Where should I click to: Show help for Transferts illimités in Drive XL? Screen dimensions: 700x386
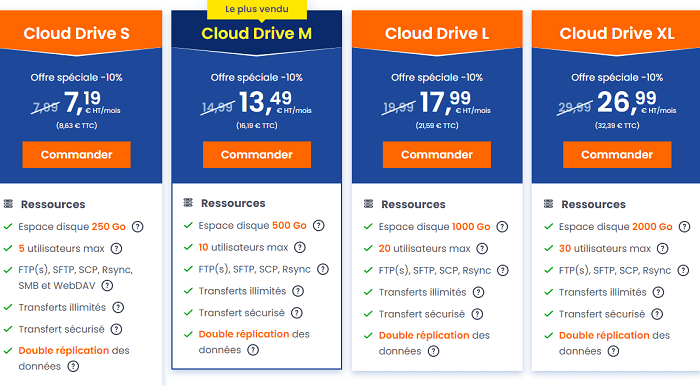[x=658, y=292]
